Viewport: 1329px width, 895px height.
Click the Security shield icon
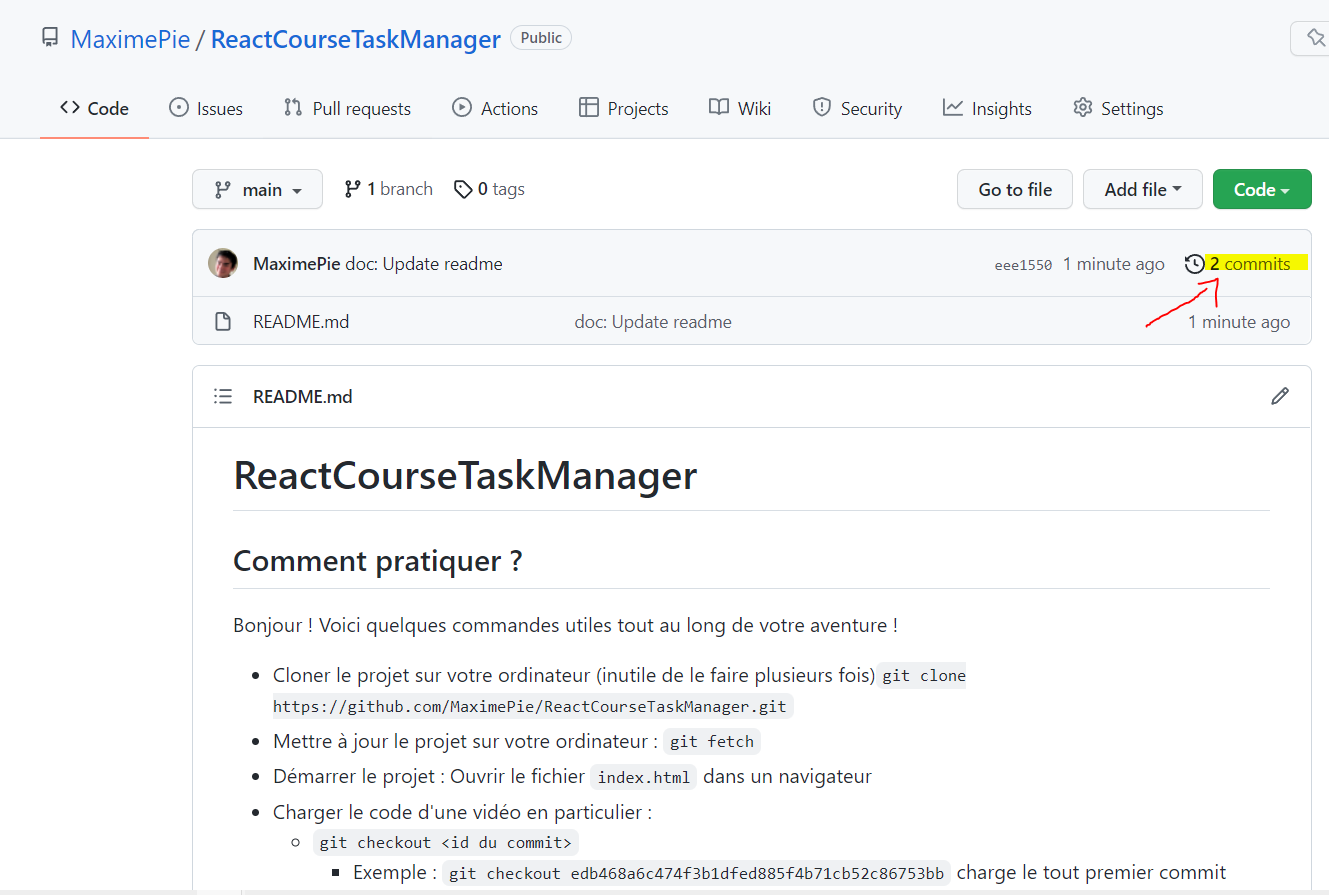click(x=821, y=107)
